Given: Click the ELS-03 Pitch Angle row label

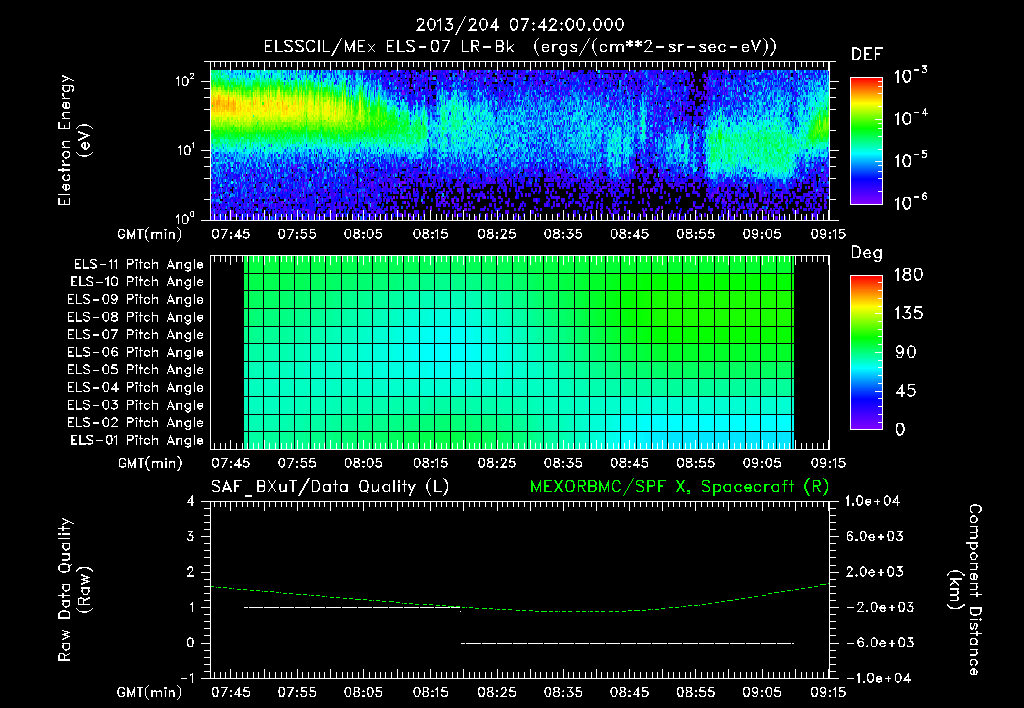Looking at the screenshot, I should tap(136, 405).
